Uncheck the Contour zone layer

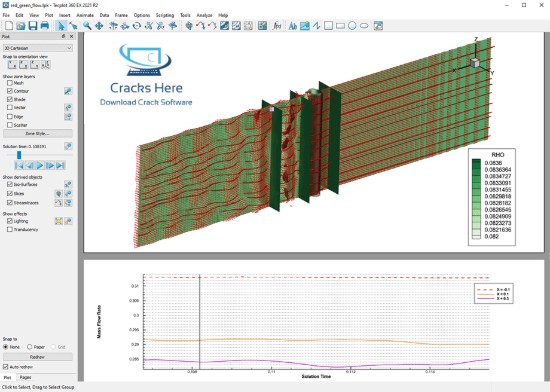point(9,91)
